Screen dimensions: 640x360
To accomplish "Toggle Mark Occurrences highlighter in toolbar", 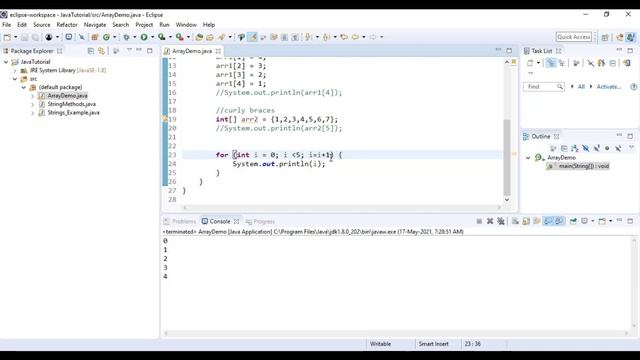I will point(252,37).
